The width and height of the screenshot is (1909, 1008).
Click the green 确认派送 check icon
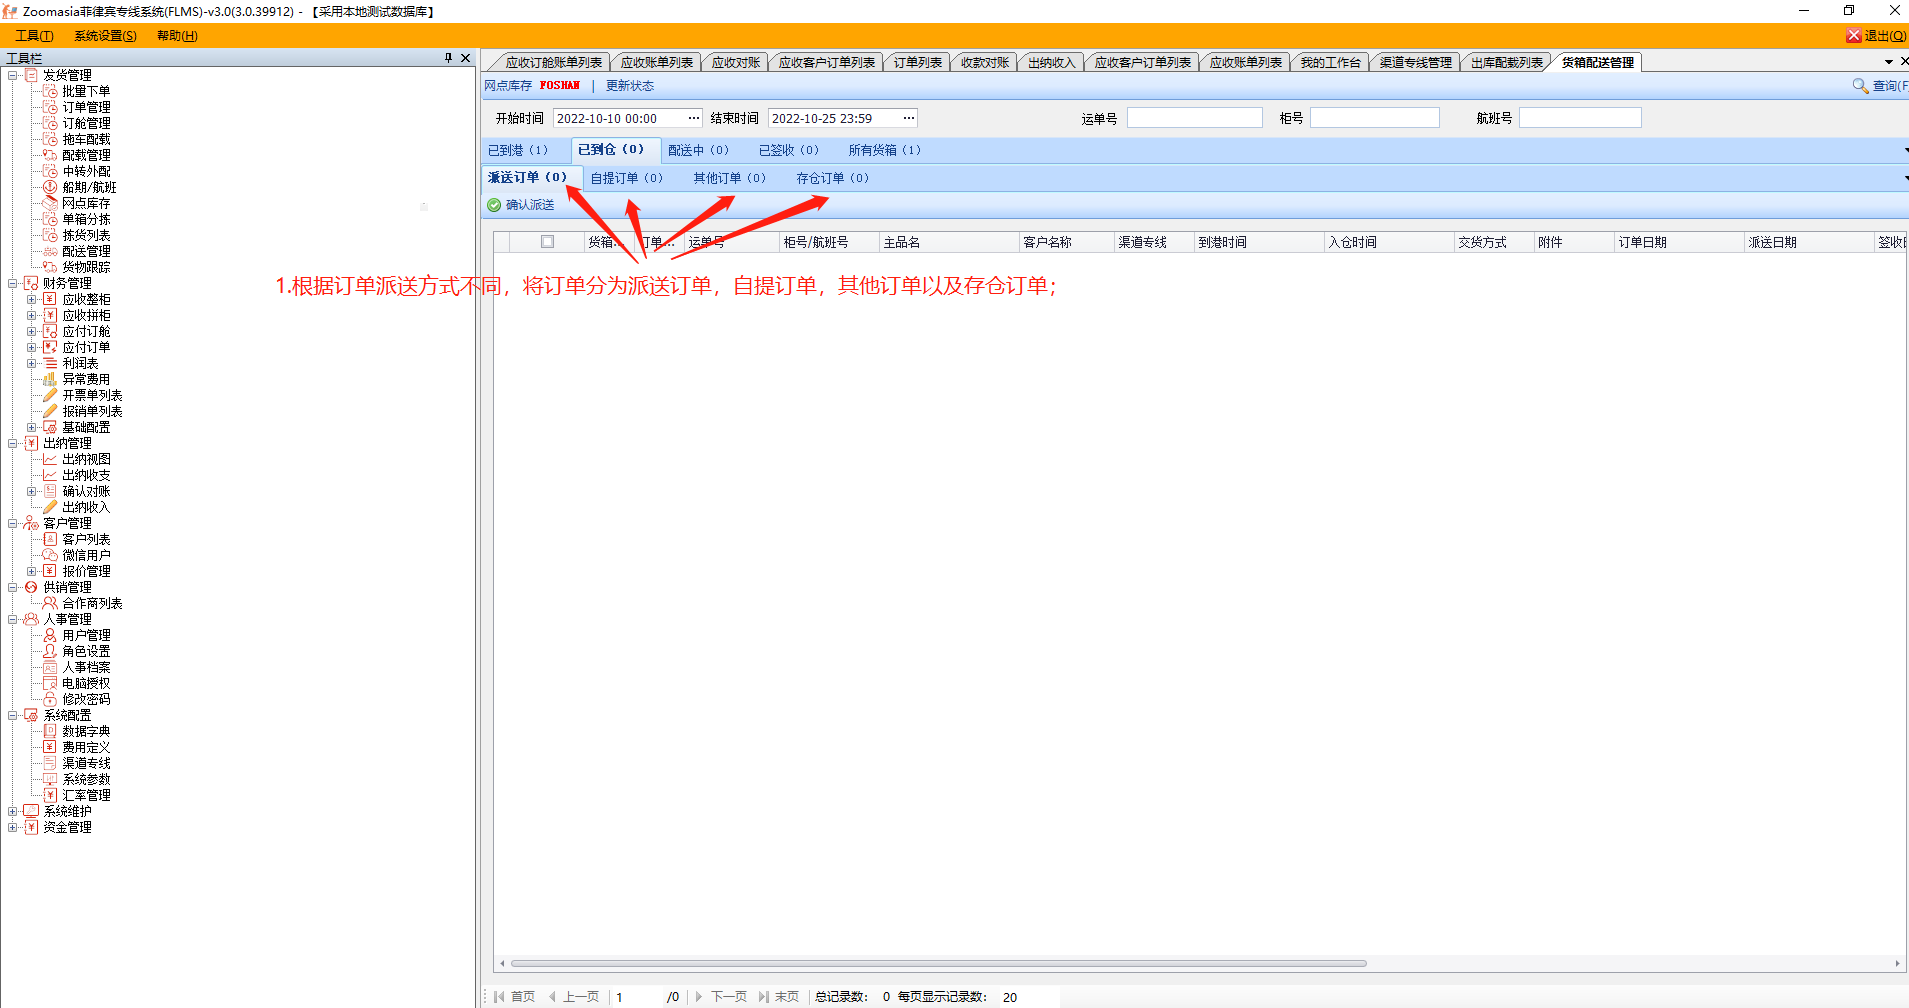[x=494, y=205]
